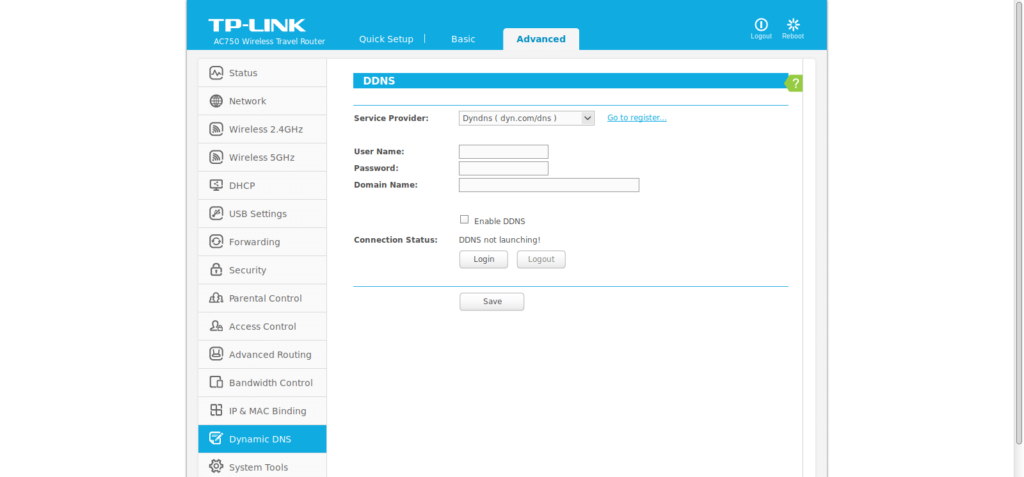Click the Status sidebar icon
Viewport: 1024px width, 477px height.
pos(216,73)
